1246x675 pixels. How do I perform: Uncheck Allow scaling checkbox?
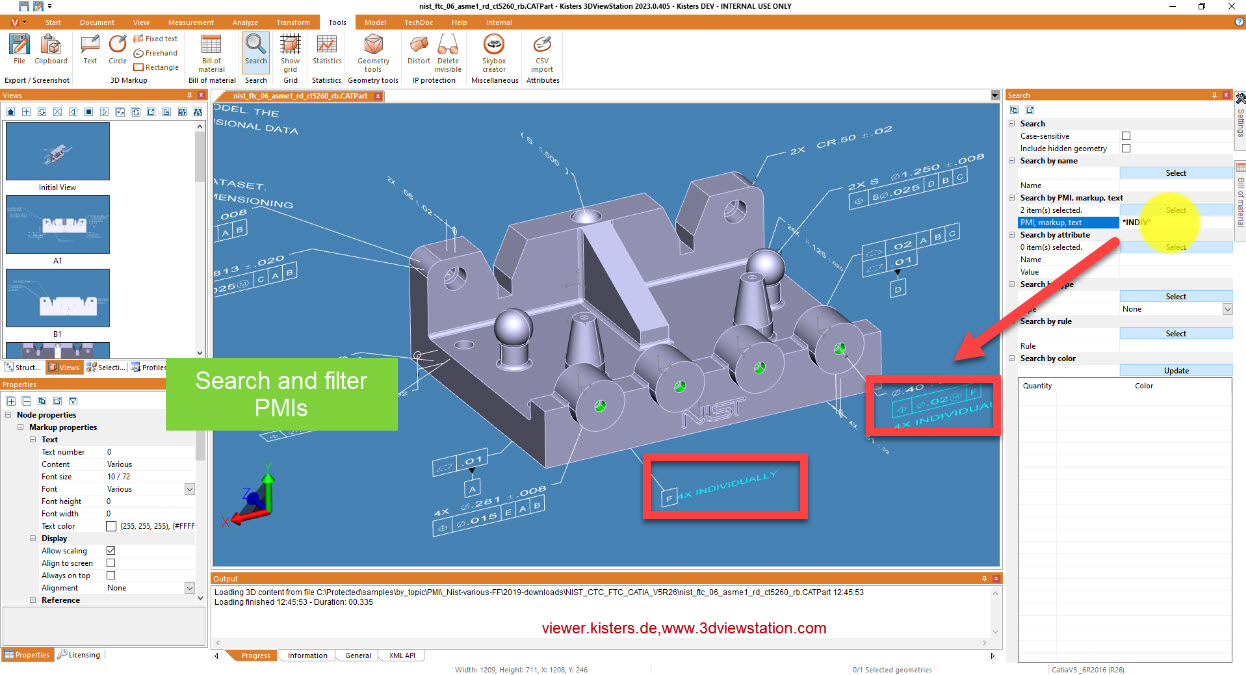tap(111, 551)
